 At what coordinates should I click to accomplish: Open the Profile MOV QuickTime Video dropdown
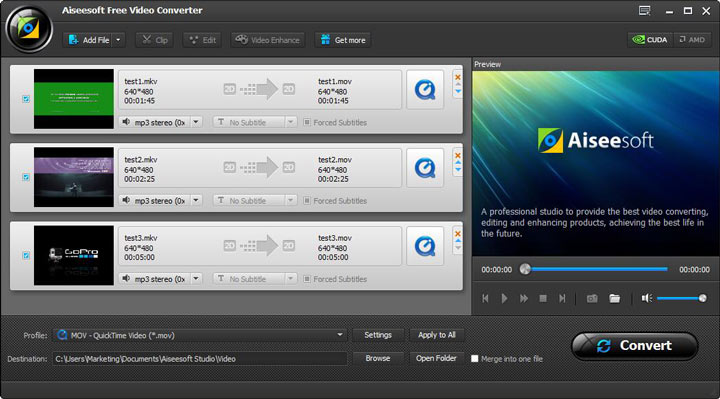(200, 335)
